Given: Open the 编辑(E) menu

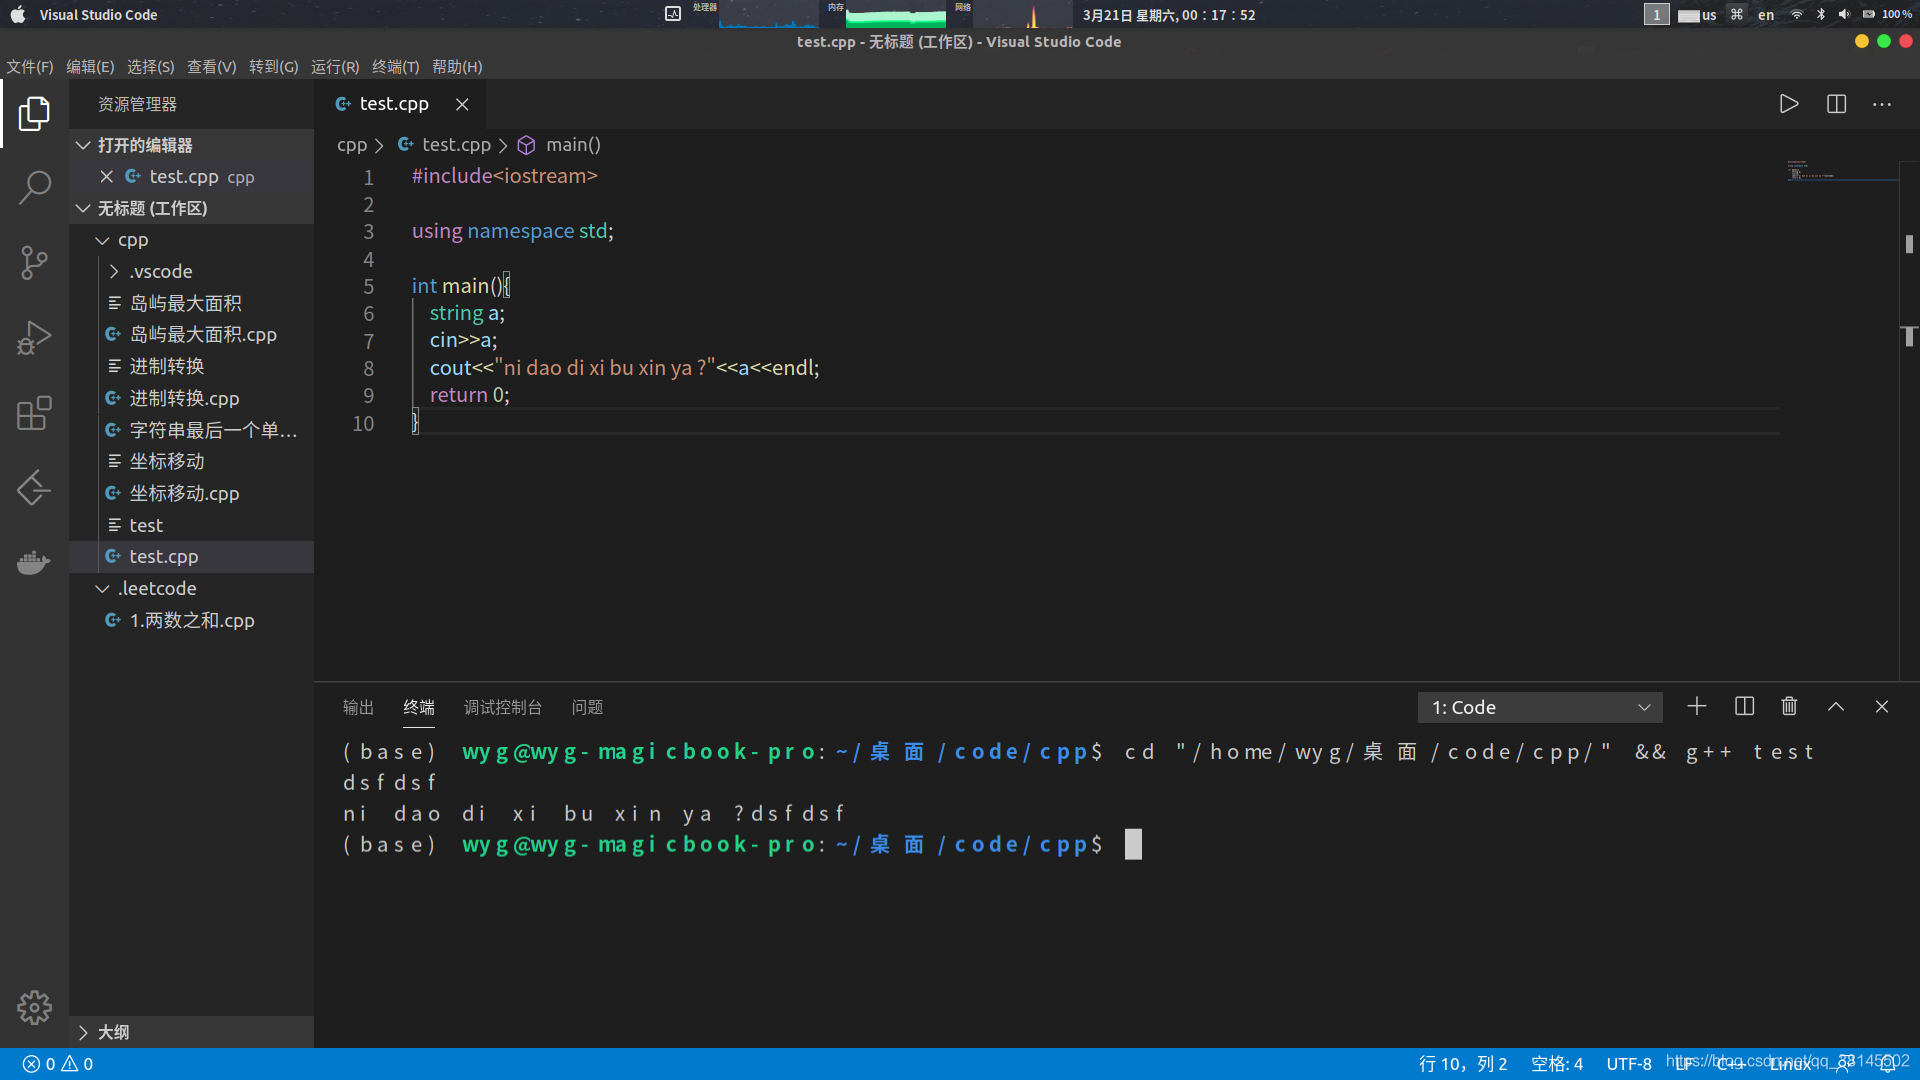Looking at the screenshot, I should coord(90,67).
